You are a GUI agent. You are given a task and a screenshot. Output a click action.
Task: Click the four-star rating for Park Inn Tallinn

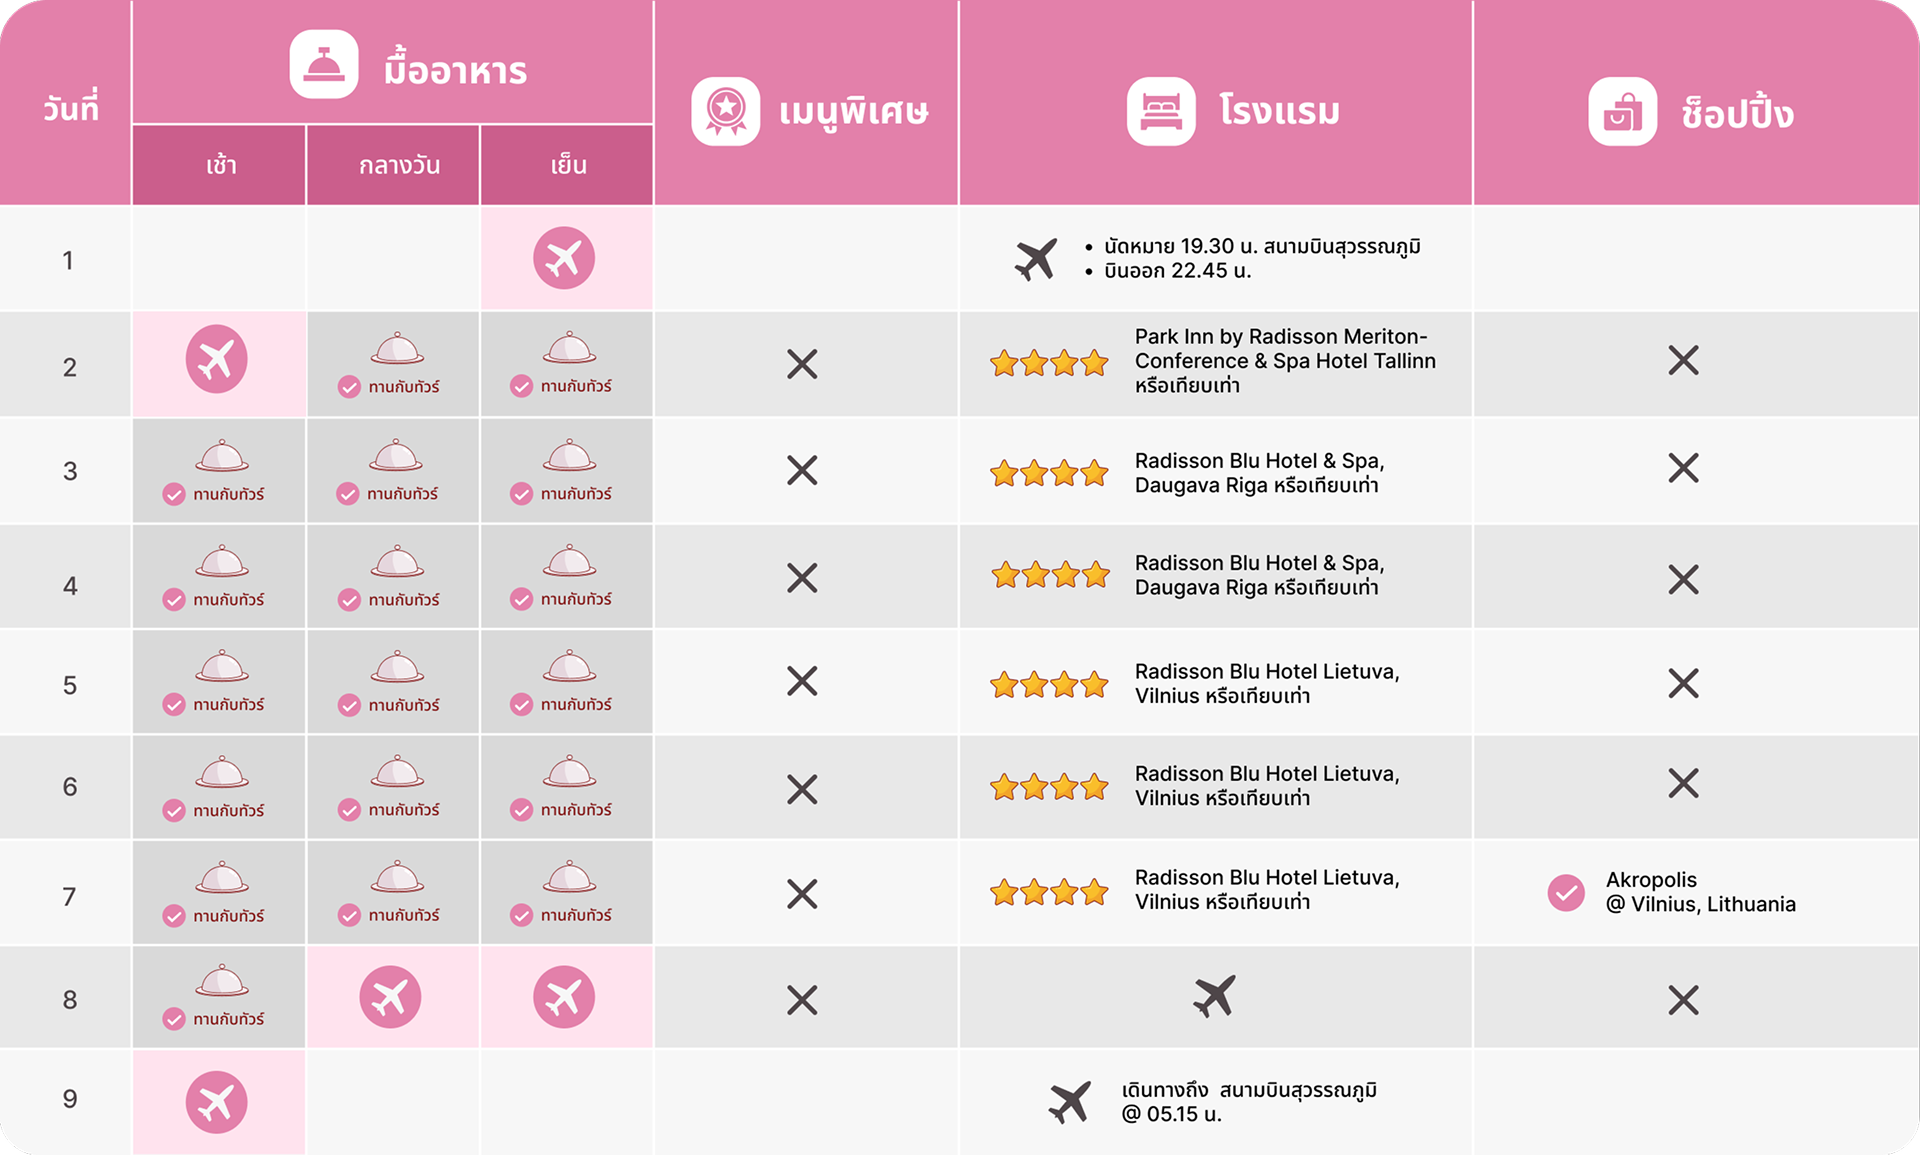1049,363
